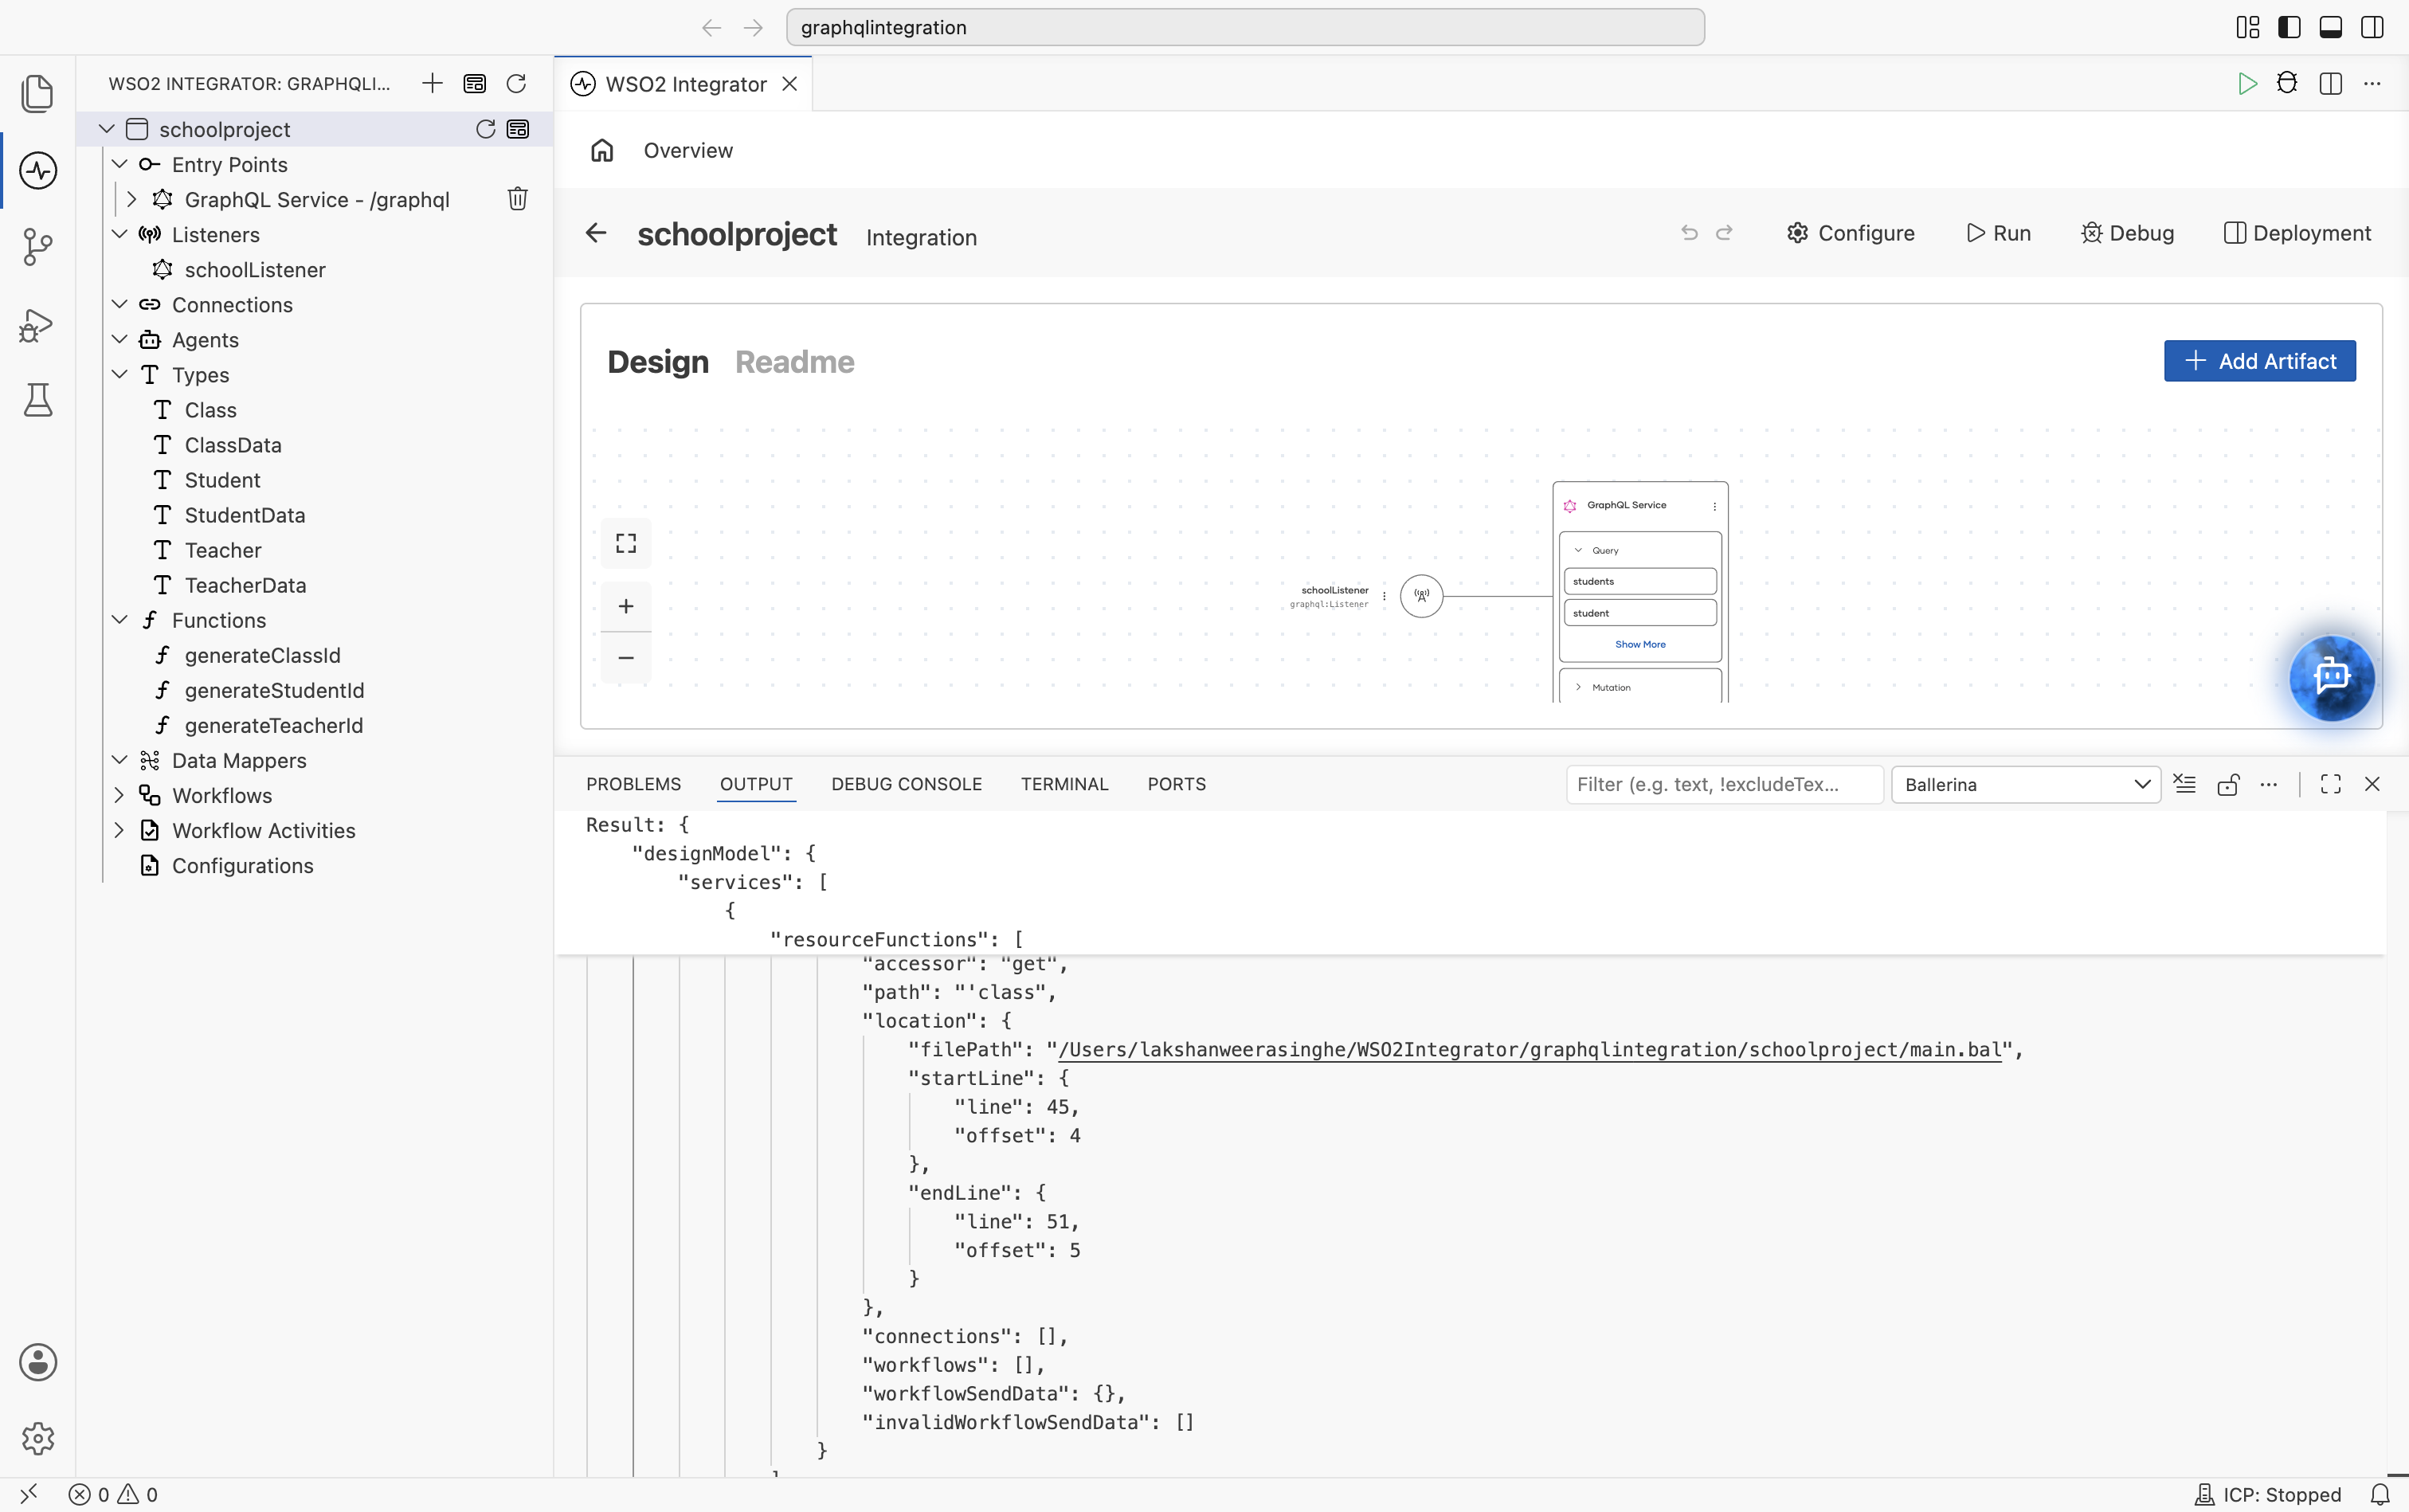Click the output Filter input field
This screenshot has height=1512, width=2409.
click(1724, 784)
